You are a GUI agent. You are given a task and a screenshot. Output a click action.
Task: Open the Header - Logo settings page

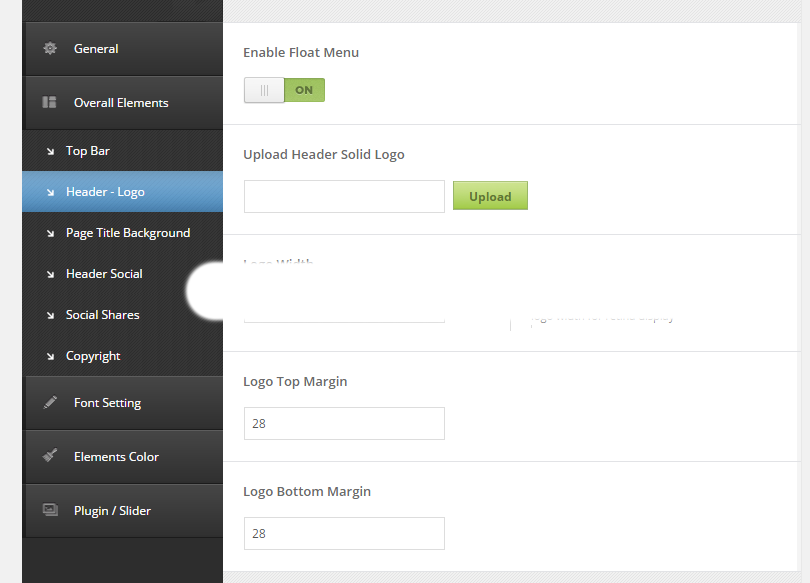point(104,192)
